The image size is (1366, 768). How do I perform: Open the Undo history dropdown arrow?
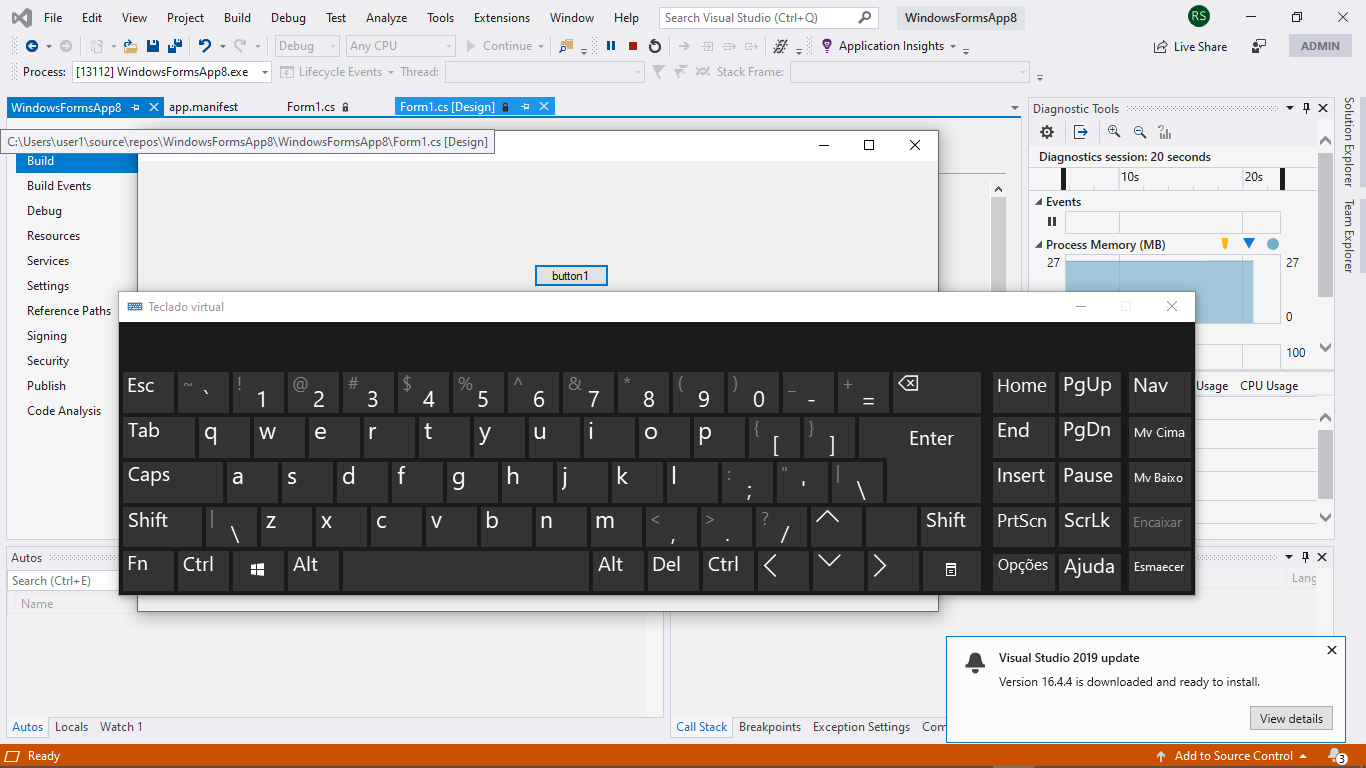[222, 46]
